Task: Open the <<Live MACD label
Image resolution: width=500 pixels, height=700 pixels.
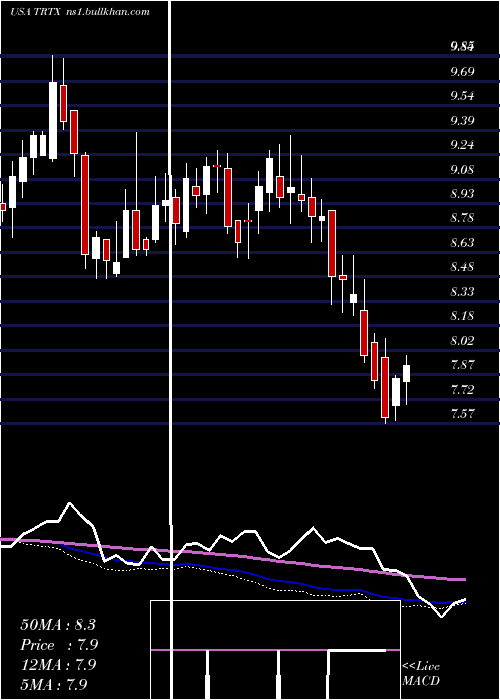Action: (421, 674)
